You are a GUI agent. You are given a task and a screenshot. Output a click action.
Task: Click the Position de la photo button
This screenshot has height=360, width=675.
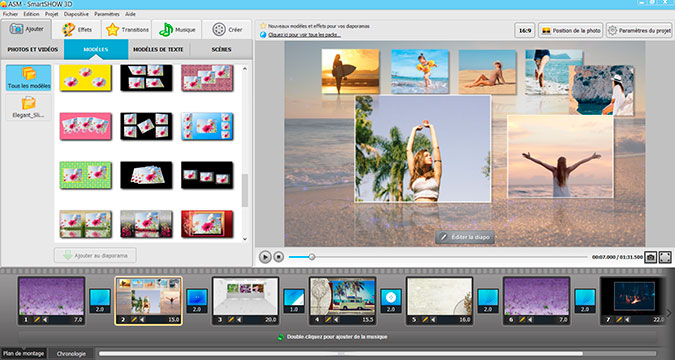pyautogui.click(x=571, y=31)
